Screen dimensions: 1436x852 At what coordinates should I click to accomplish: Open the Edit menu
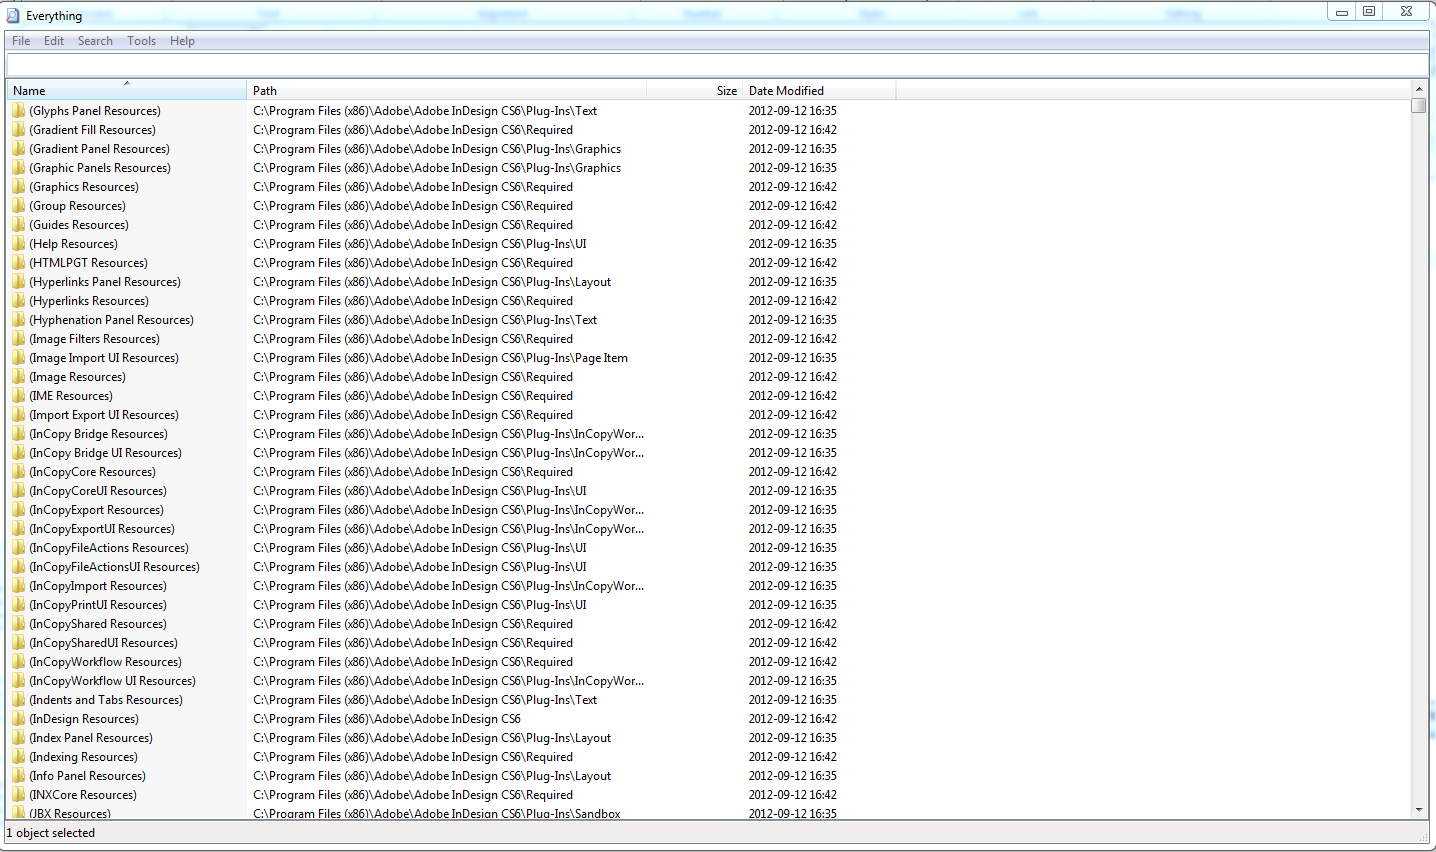tap(54, 41)
